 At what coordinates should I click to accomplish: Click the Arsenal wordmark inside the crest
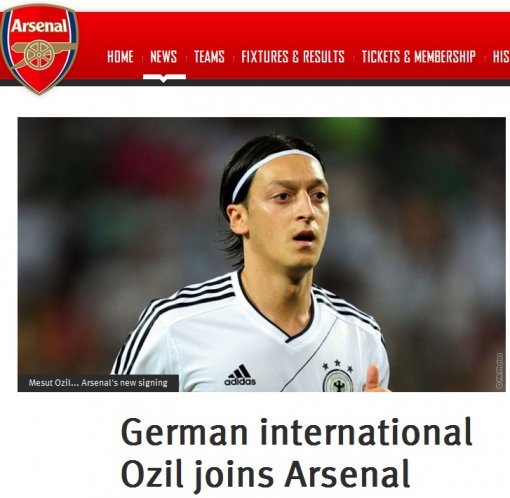pos(39,26)
